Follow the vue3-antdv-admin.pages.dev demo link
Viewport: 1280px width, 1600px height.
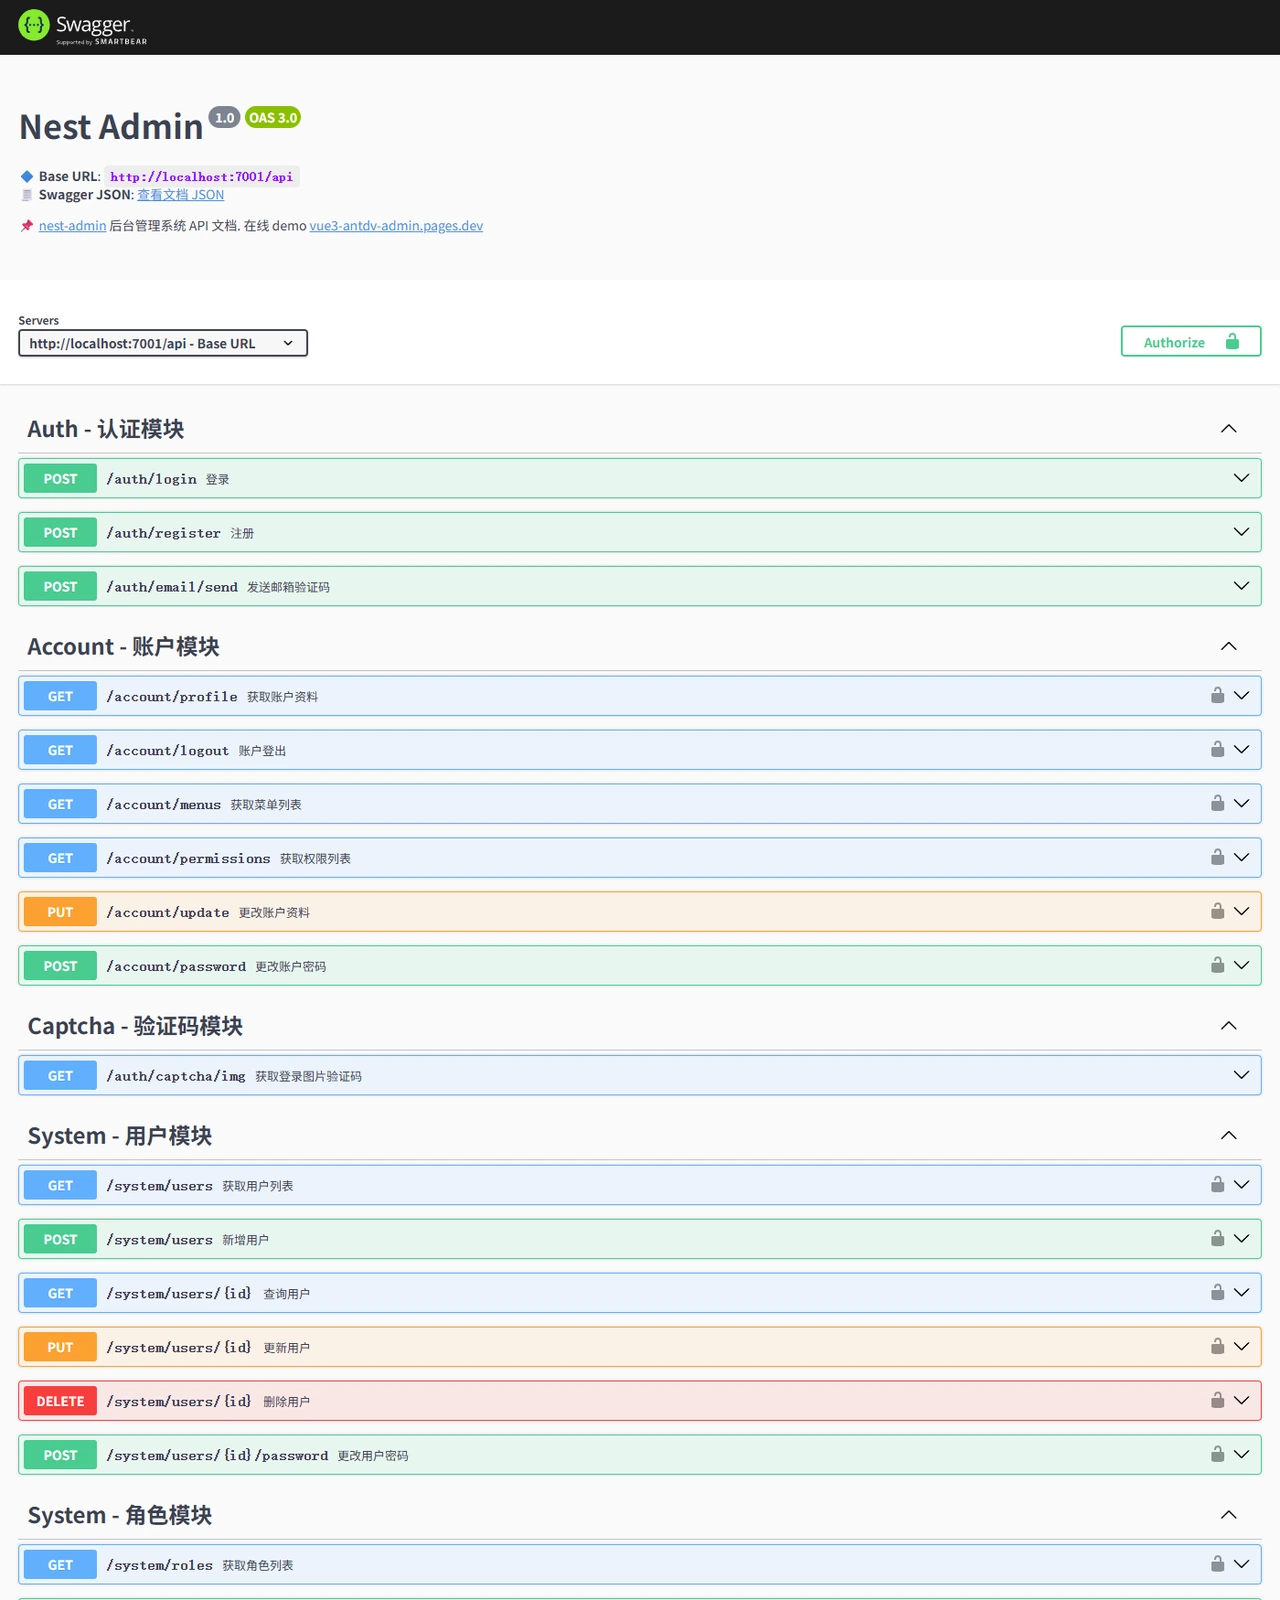[396, 226]
